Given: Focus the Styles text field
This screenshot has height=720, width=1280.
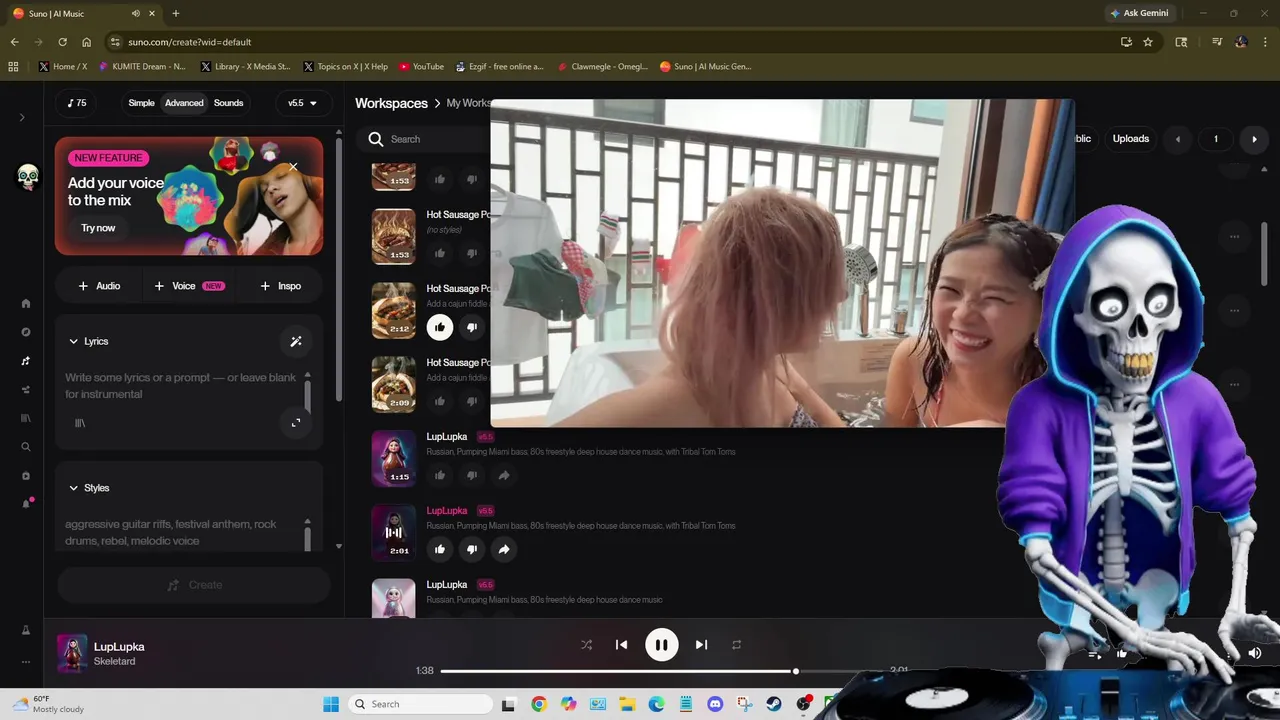Looking at the screenshot, I should click(x=181, y=532).
